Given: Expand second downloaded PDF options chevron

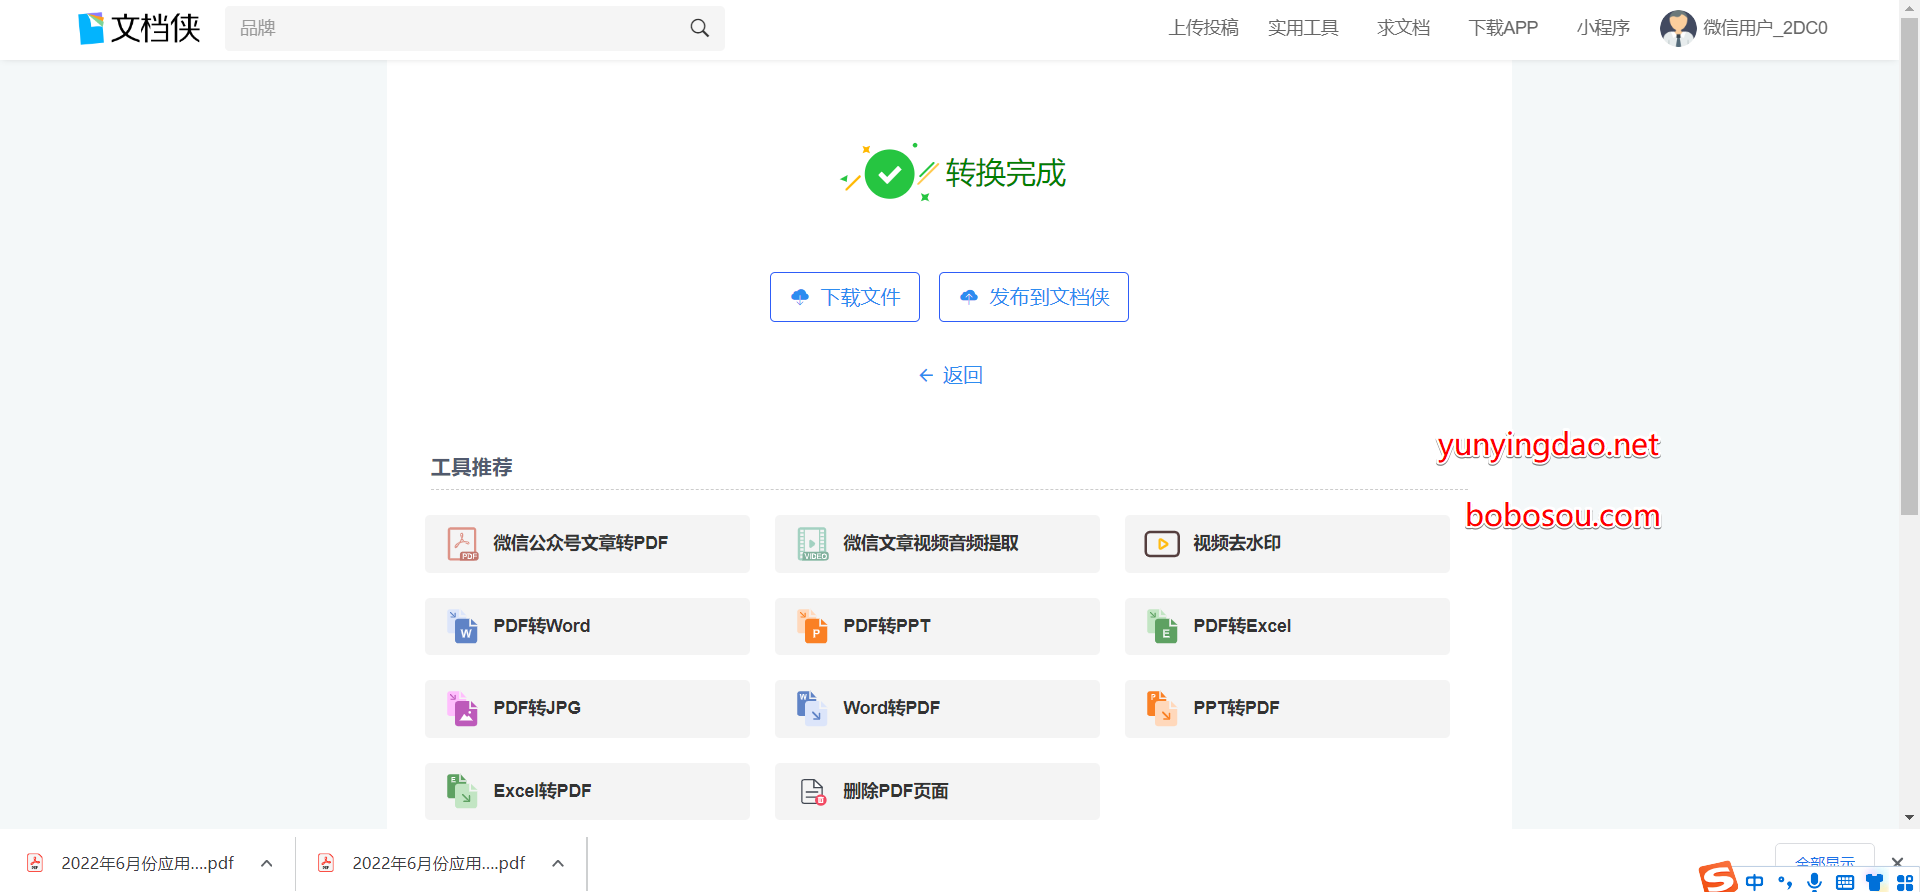Looking at the screenshot, I should (x=558, y=864).
